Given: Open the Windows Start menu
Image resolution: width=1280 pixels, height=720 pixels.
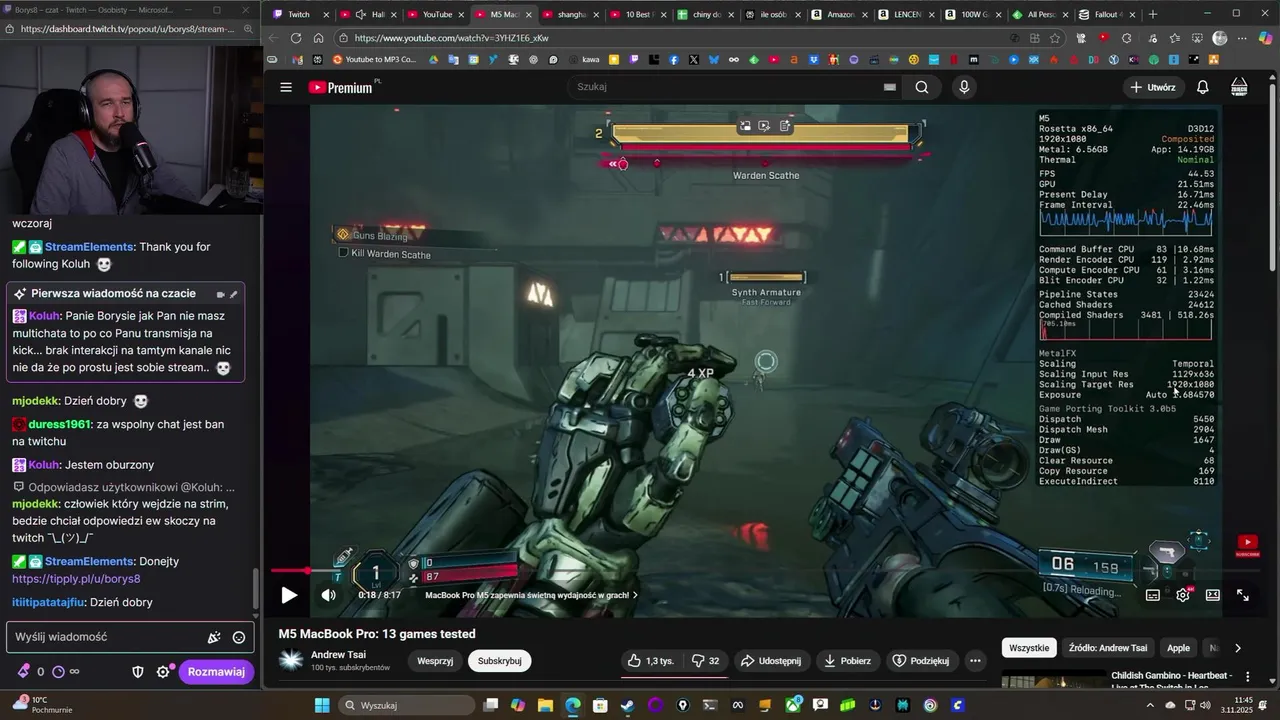Looking at the screenshot, I should (x=322, y=705).
